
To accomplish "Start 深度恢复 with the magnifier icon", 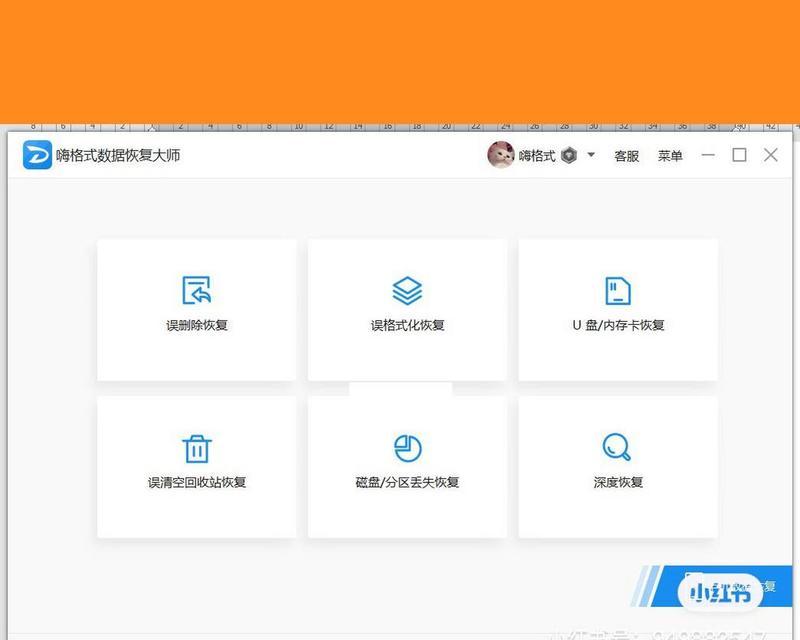I will 616,447.
